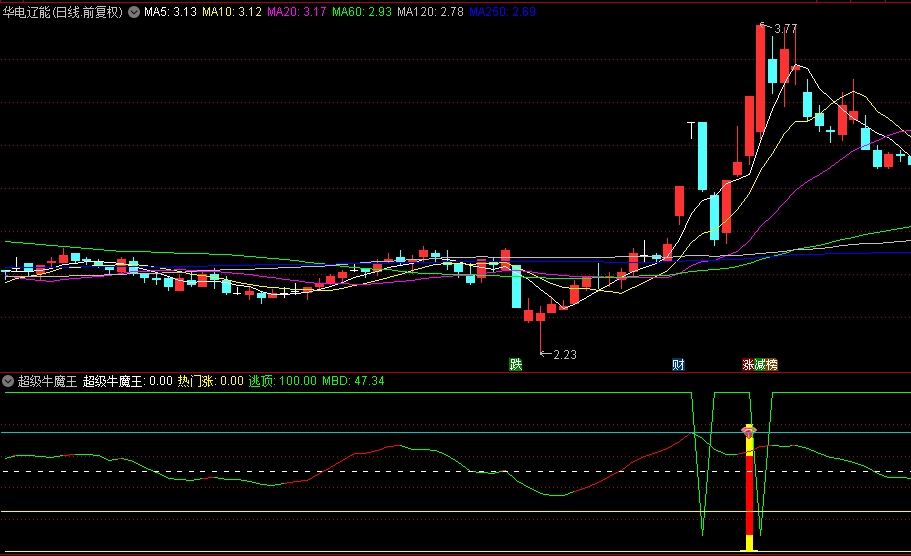Select the yellow MA10 label
The height and width of the screenshot is (556, 911).
click(232, 13)
